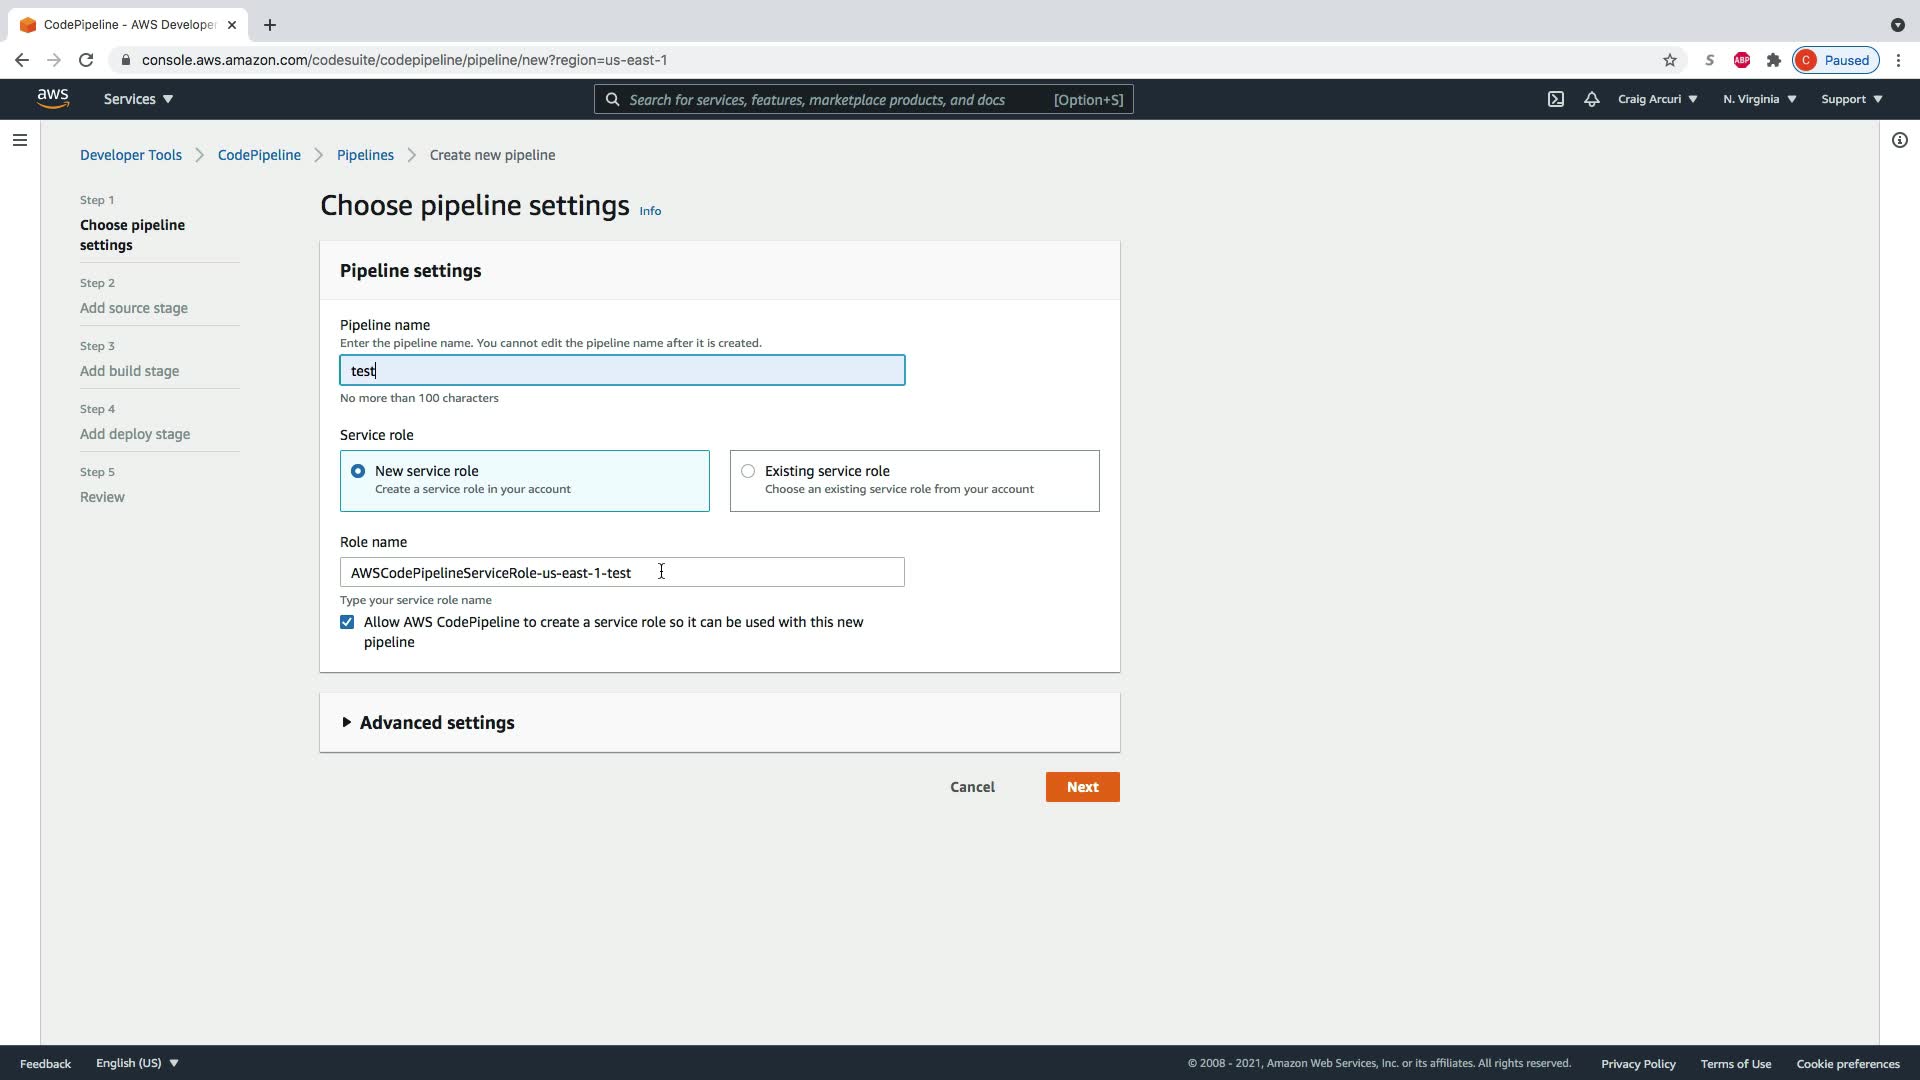Viewport: 1920px width, 1080px height.
Task: Open the N. Virginia region dropdown
Action: coord(1759,99)
